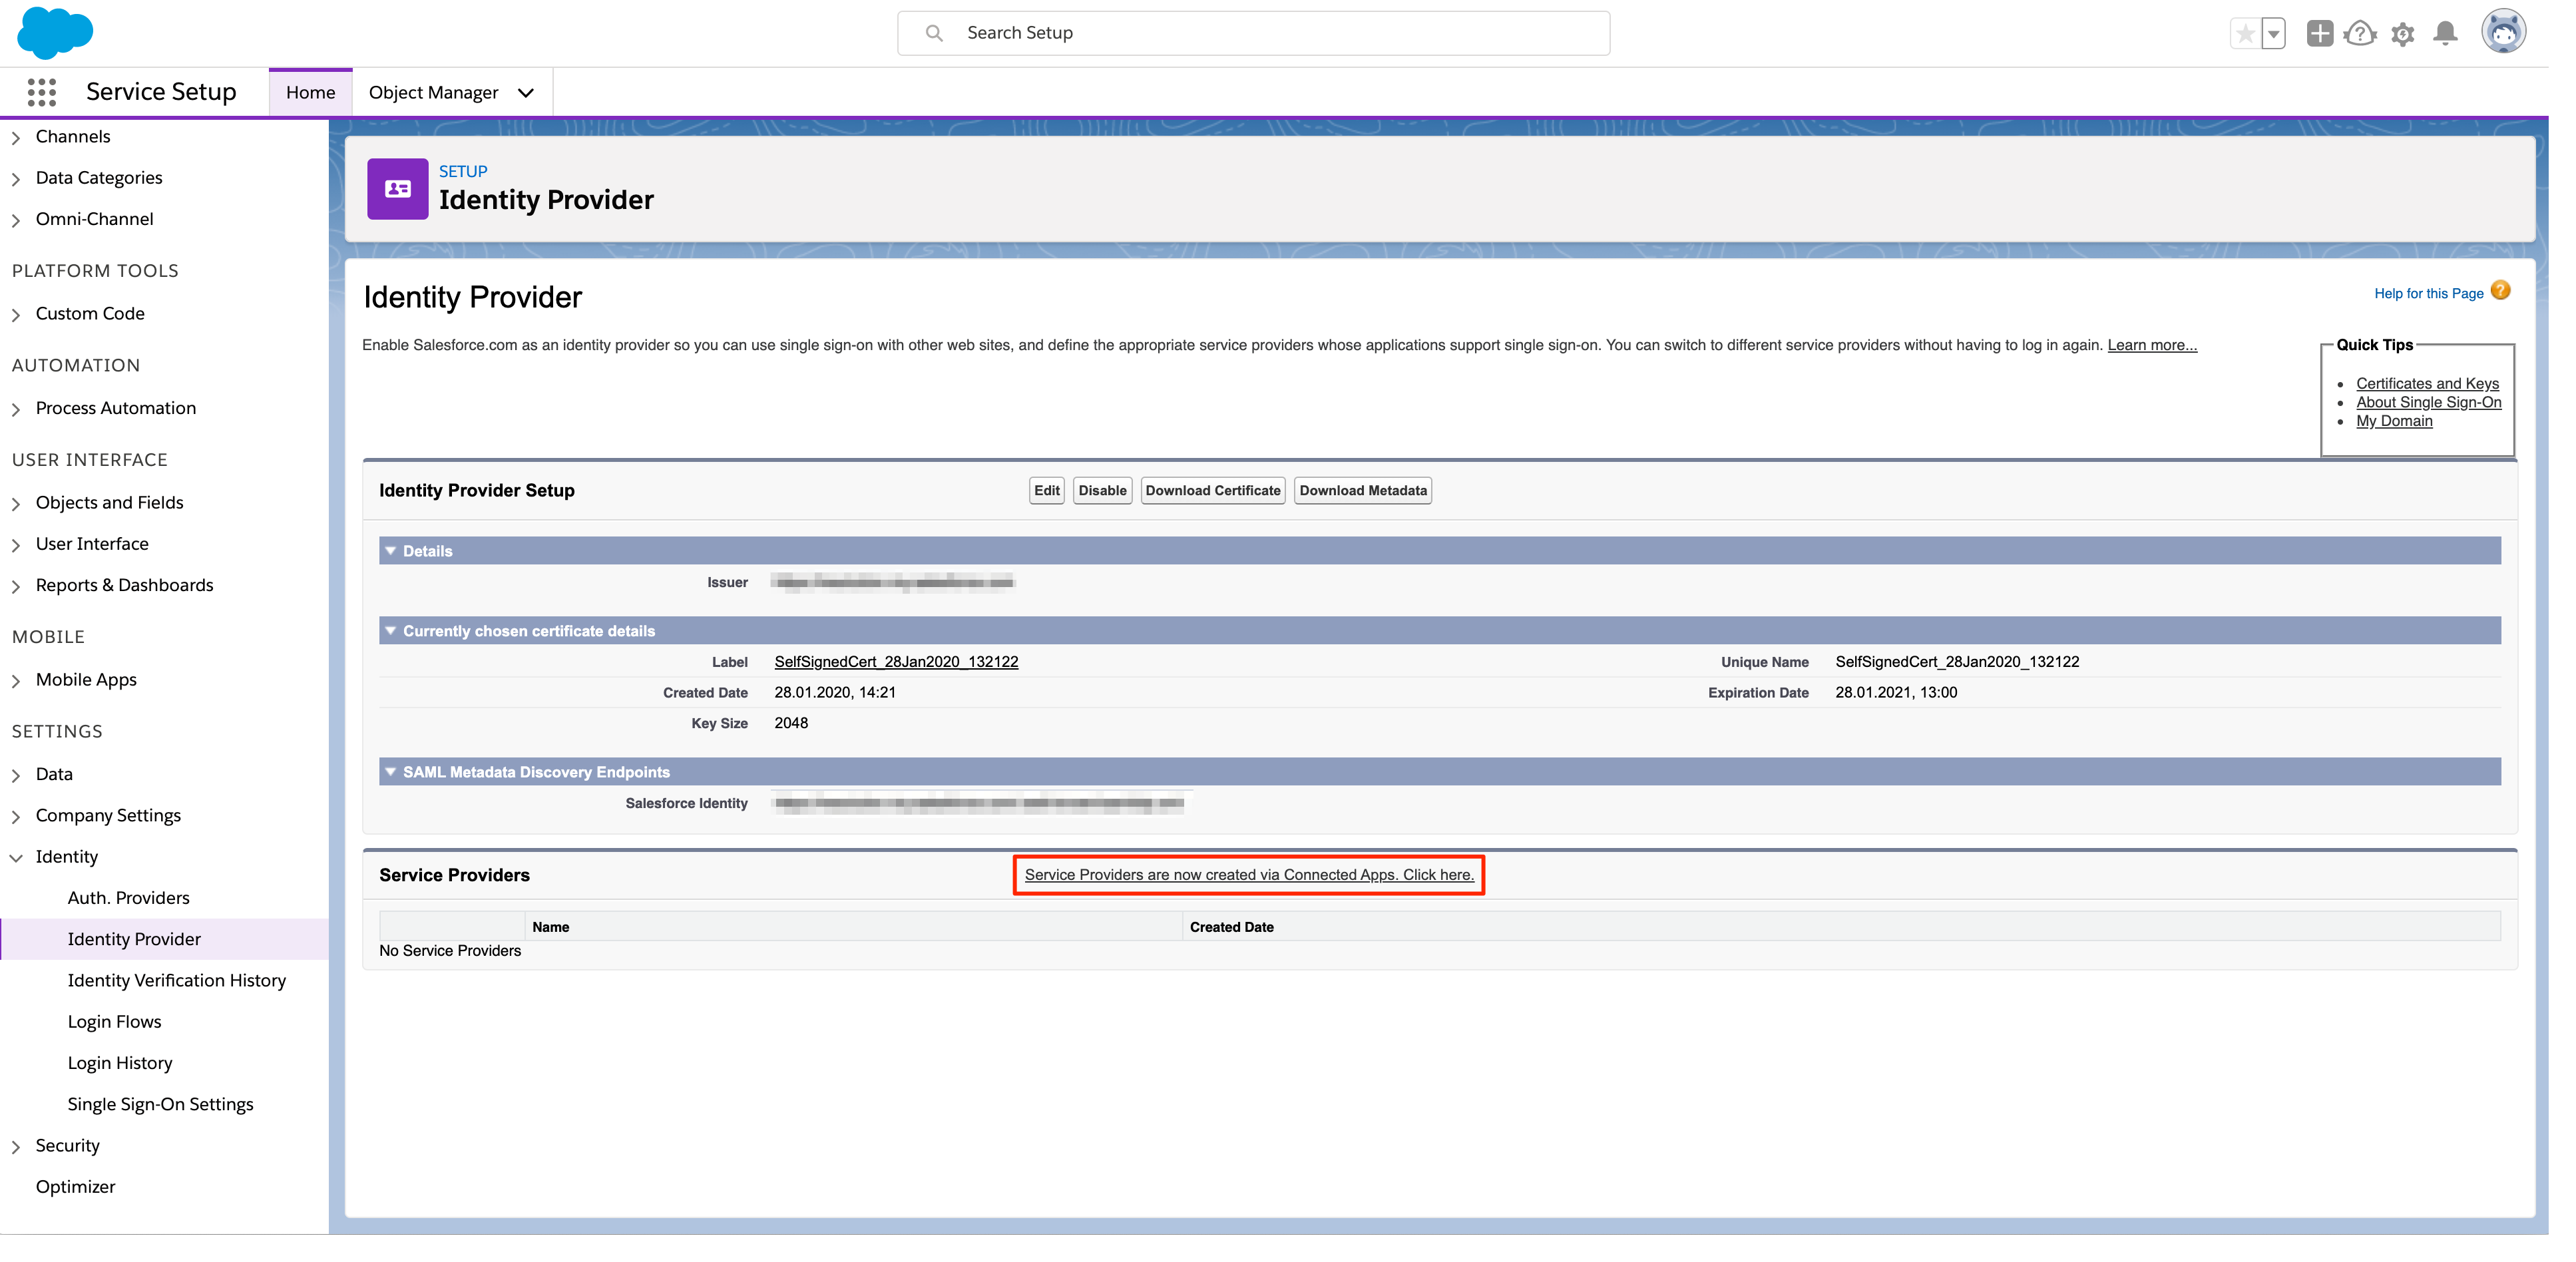Image resolution: width=2576 pixels, height=1262 pixels.
Task: Open Identity Verification History
Action: point(176,980)
